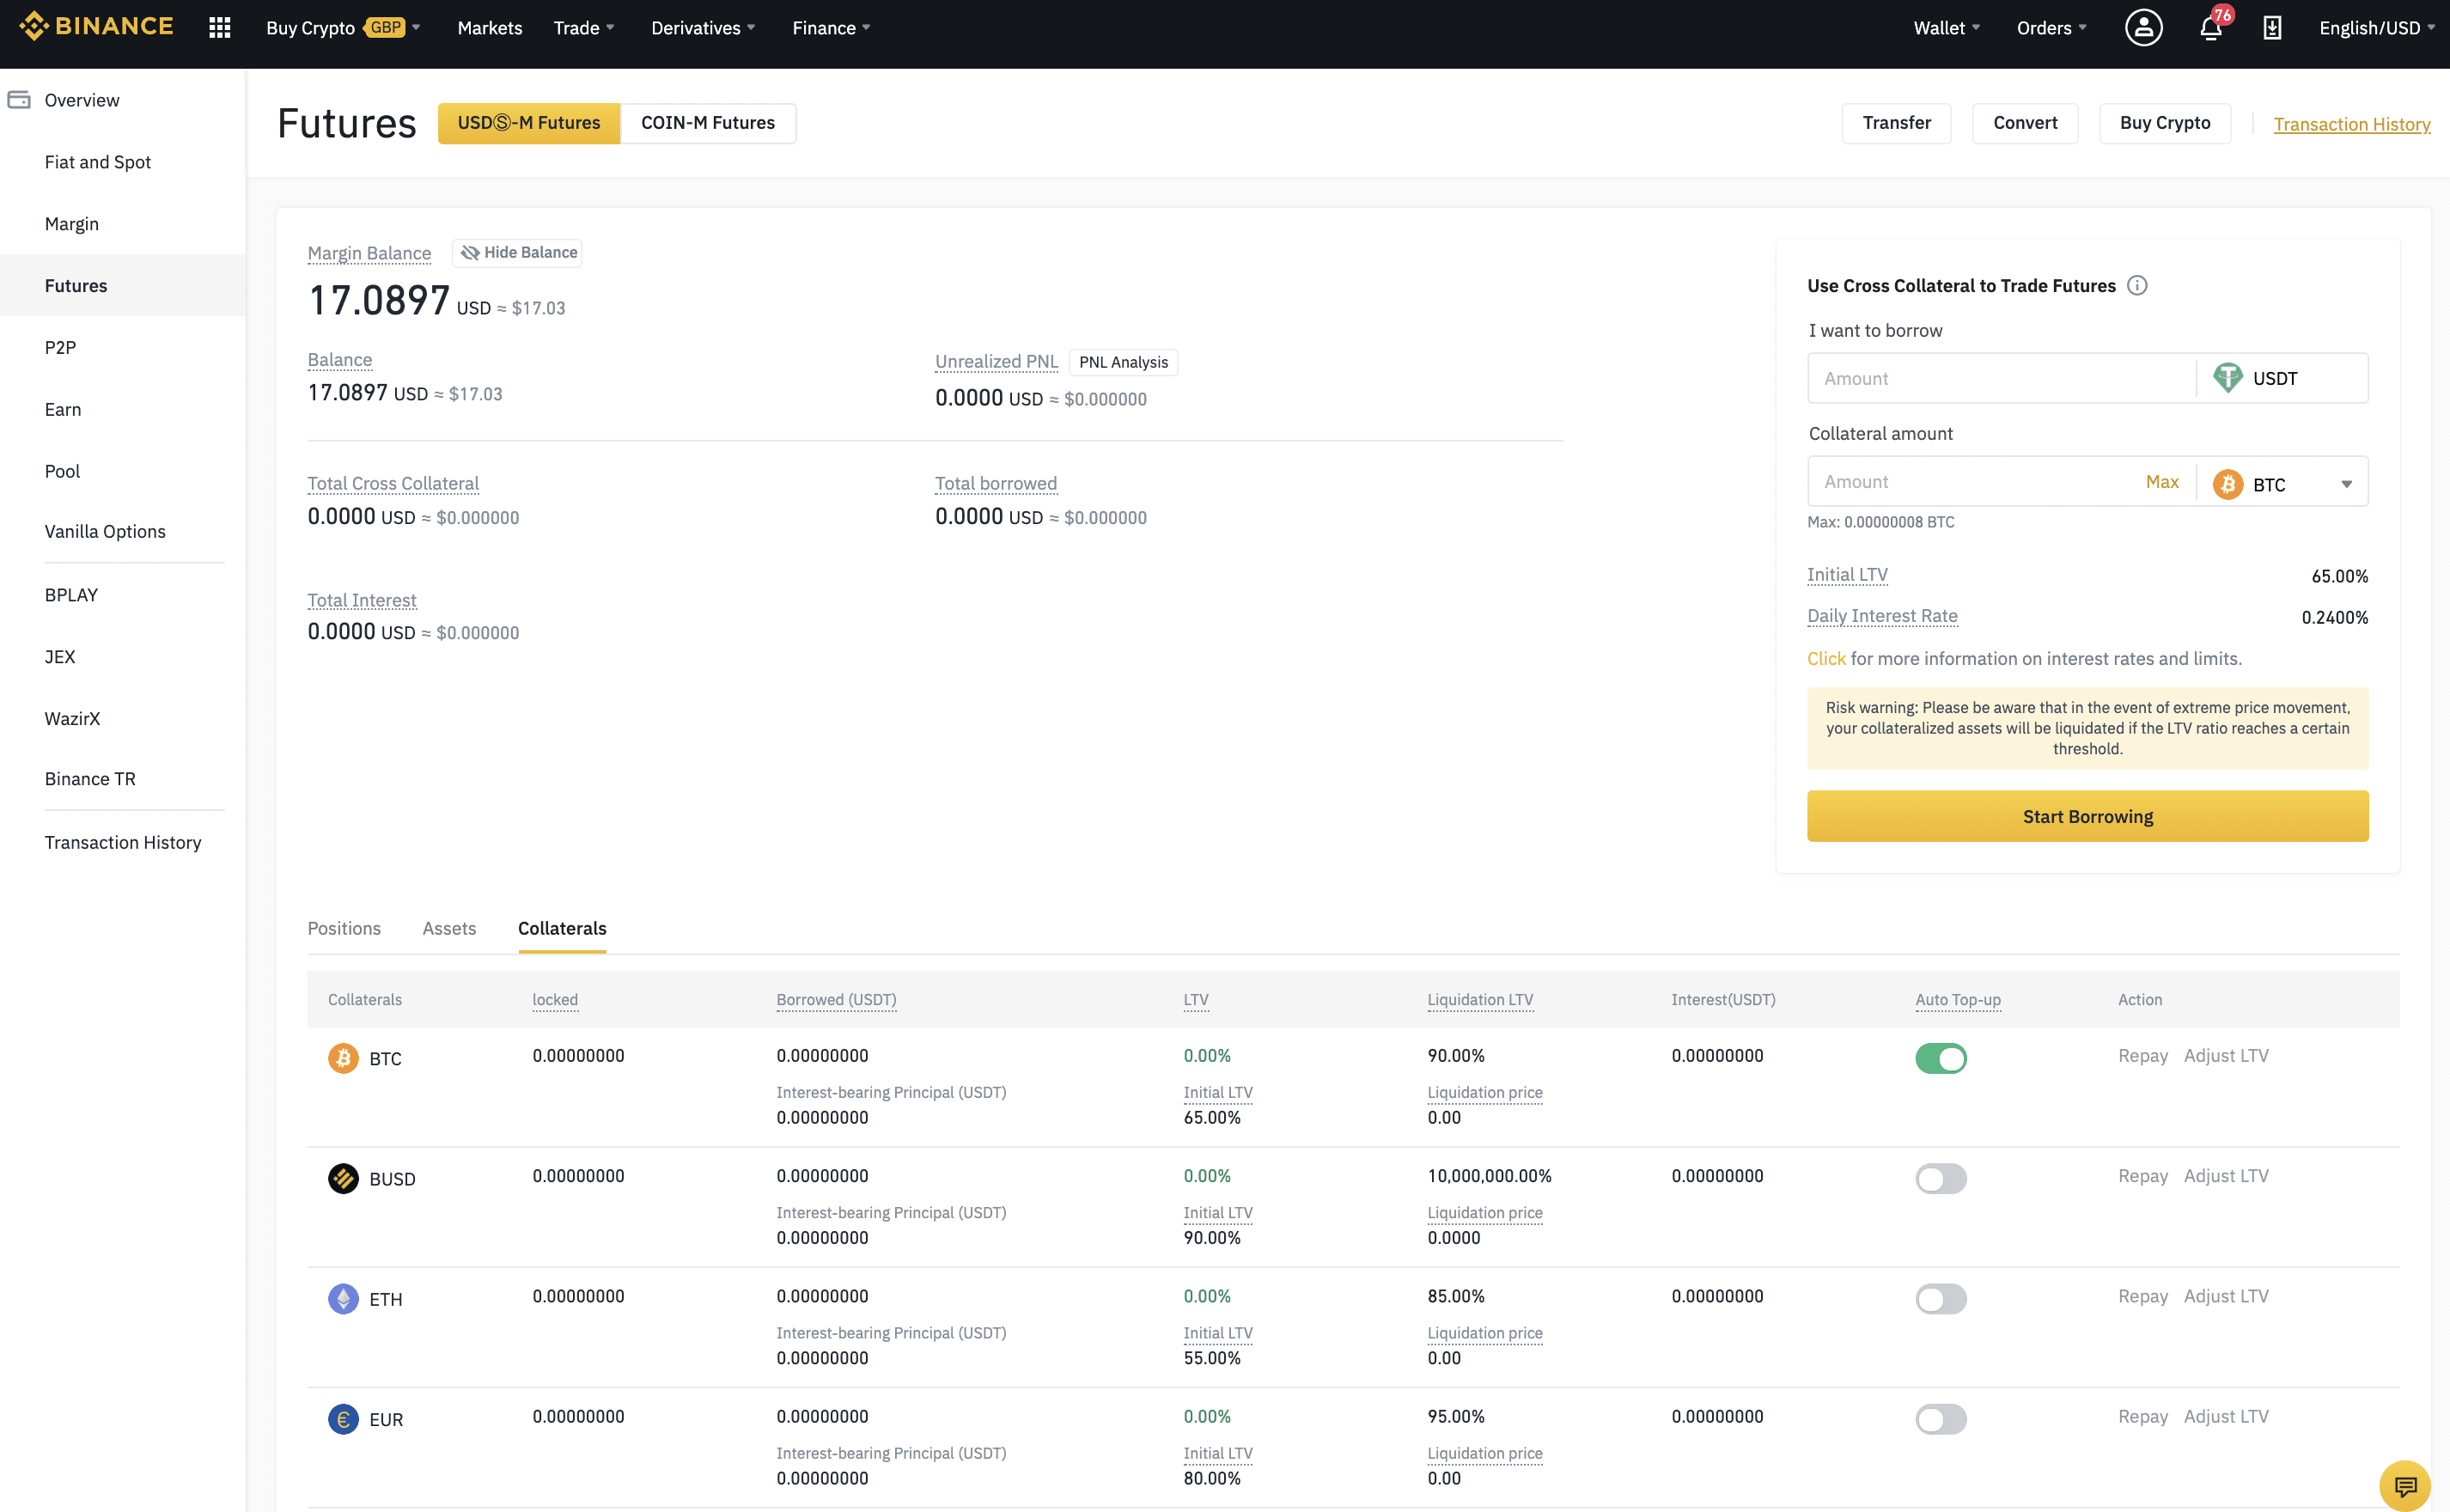Click the BTC coin icon in table
Image resolution: width=2450 pixels, height=1512 pixels.
click(343, 1058)
